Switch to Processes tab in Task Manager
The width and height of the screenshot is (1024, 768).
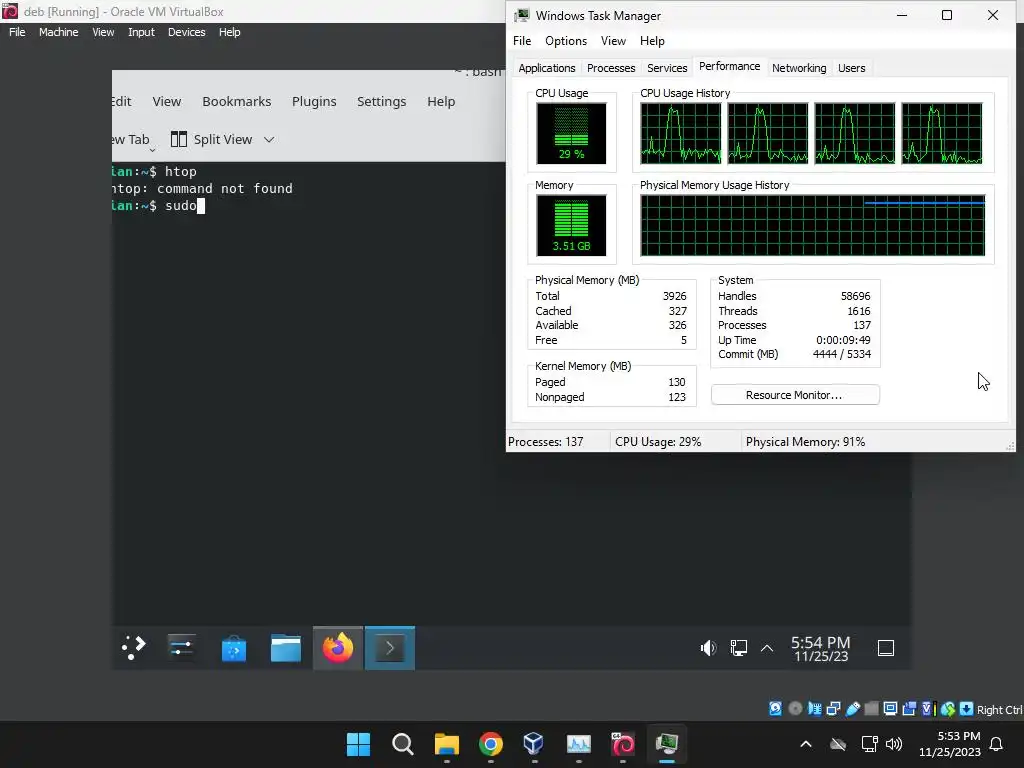(x=611, y=68)
